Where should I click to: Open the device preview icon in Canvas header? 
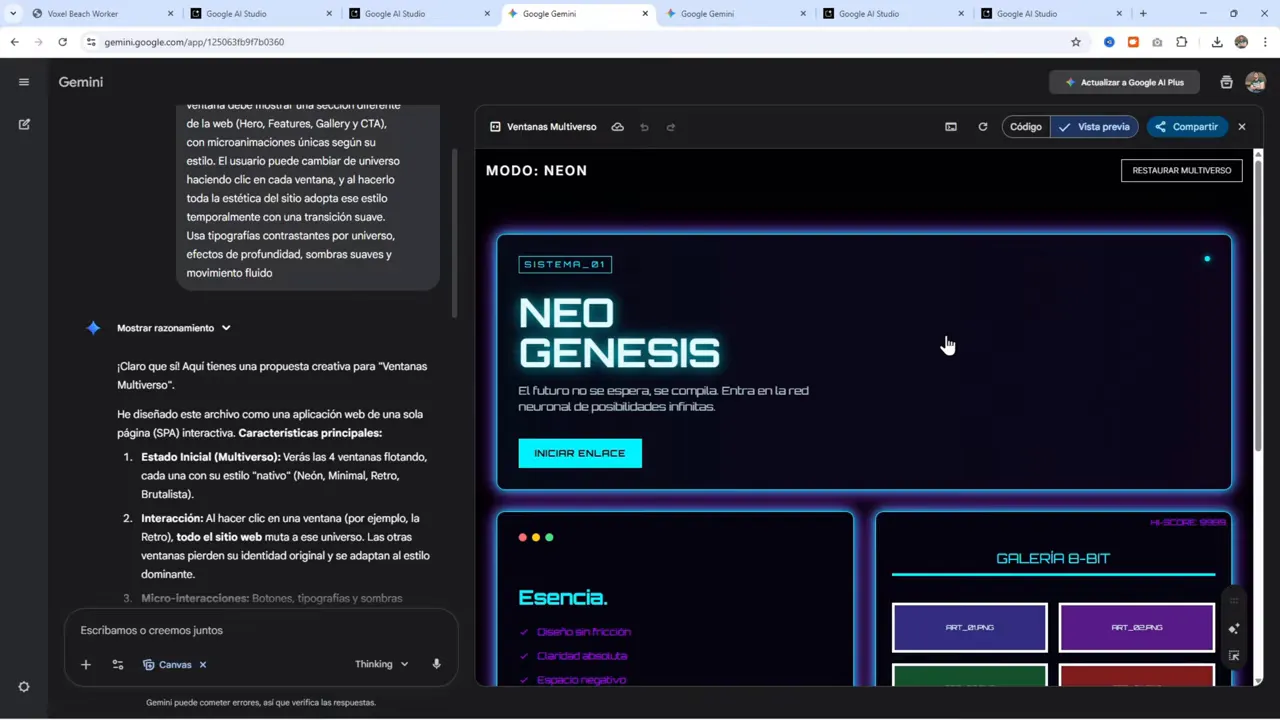click(951, 127)
